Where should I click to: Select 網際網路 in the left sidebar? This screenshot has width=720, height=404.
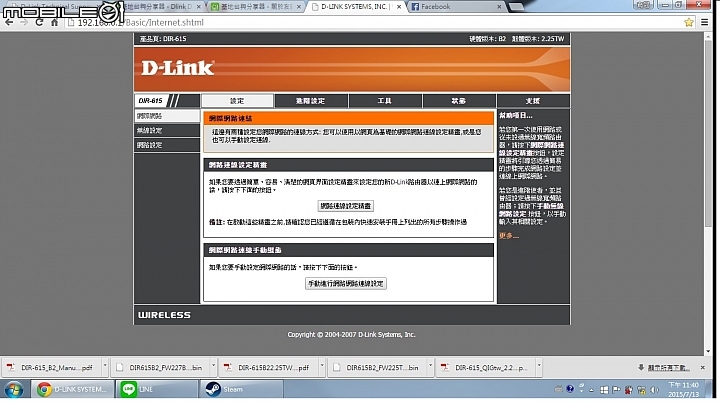tap(167, 116)
